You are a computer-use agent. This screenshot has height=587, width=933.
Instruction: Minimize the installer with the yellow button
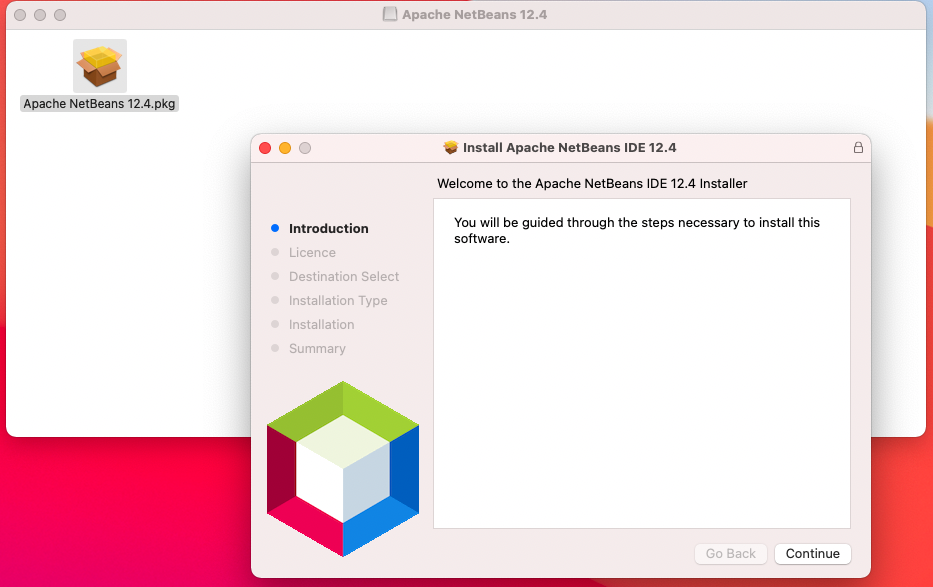pyautogui.click(x=285, y=148)
